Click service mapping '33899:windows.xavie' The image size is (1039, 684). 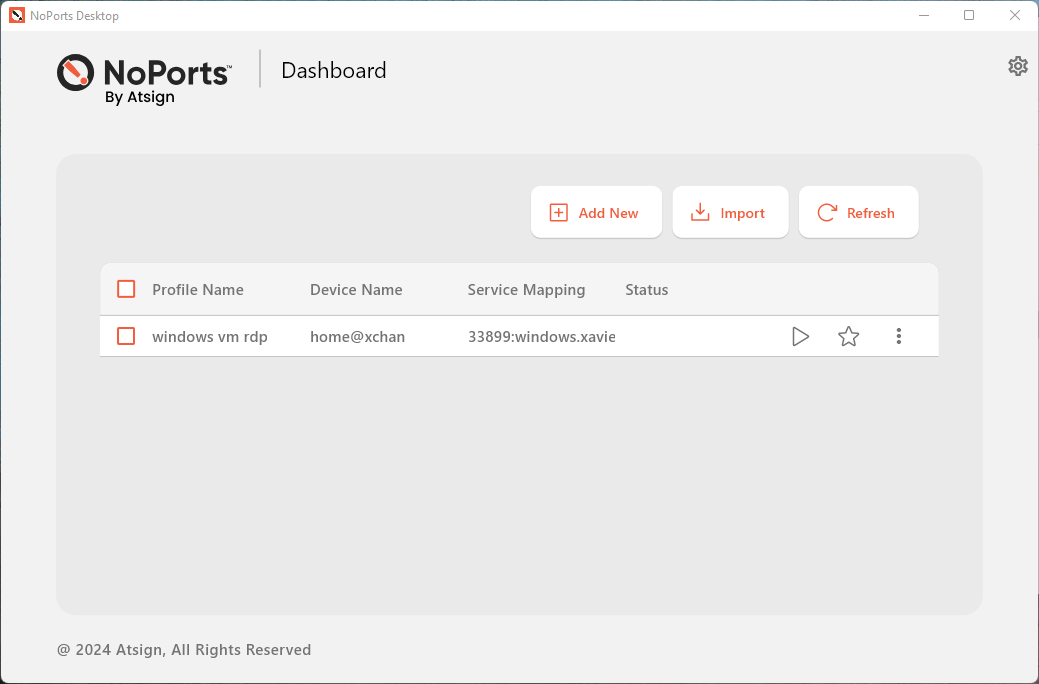pos(541,337)
